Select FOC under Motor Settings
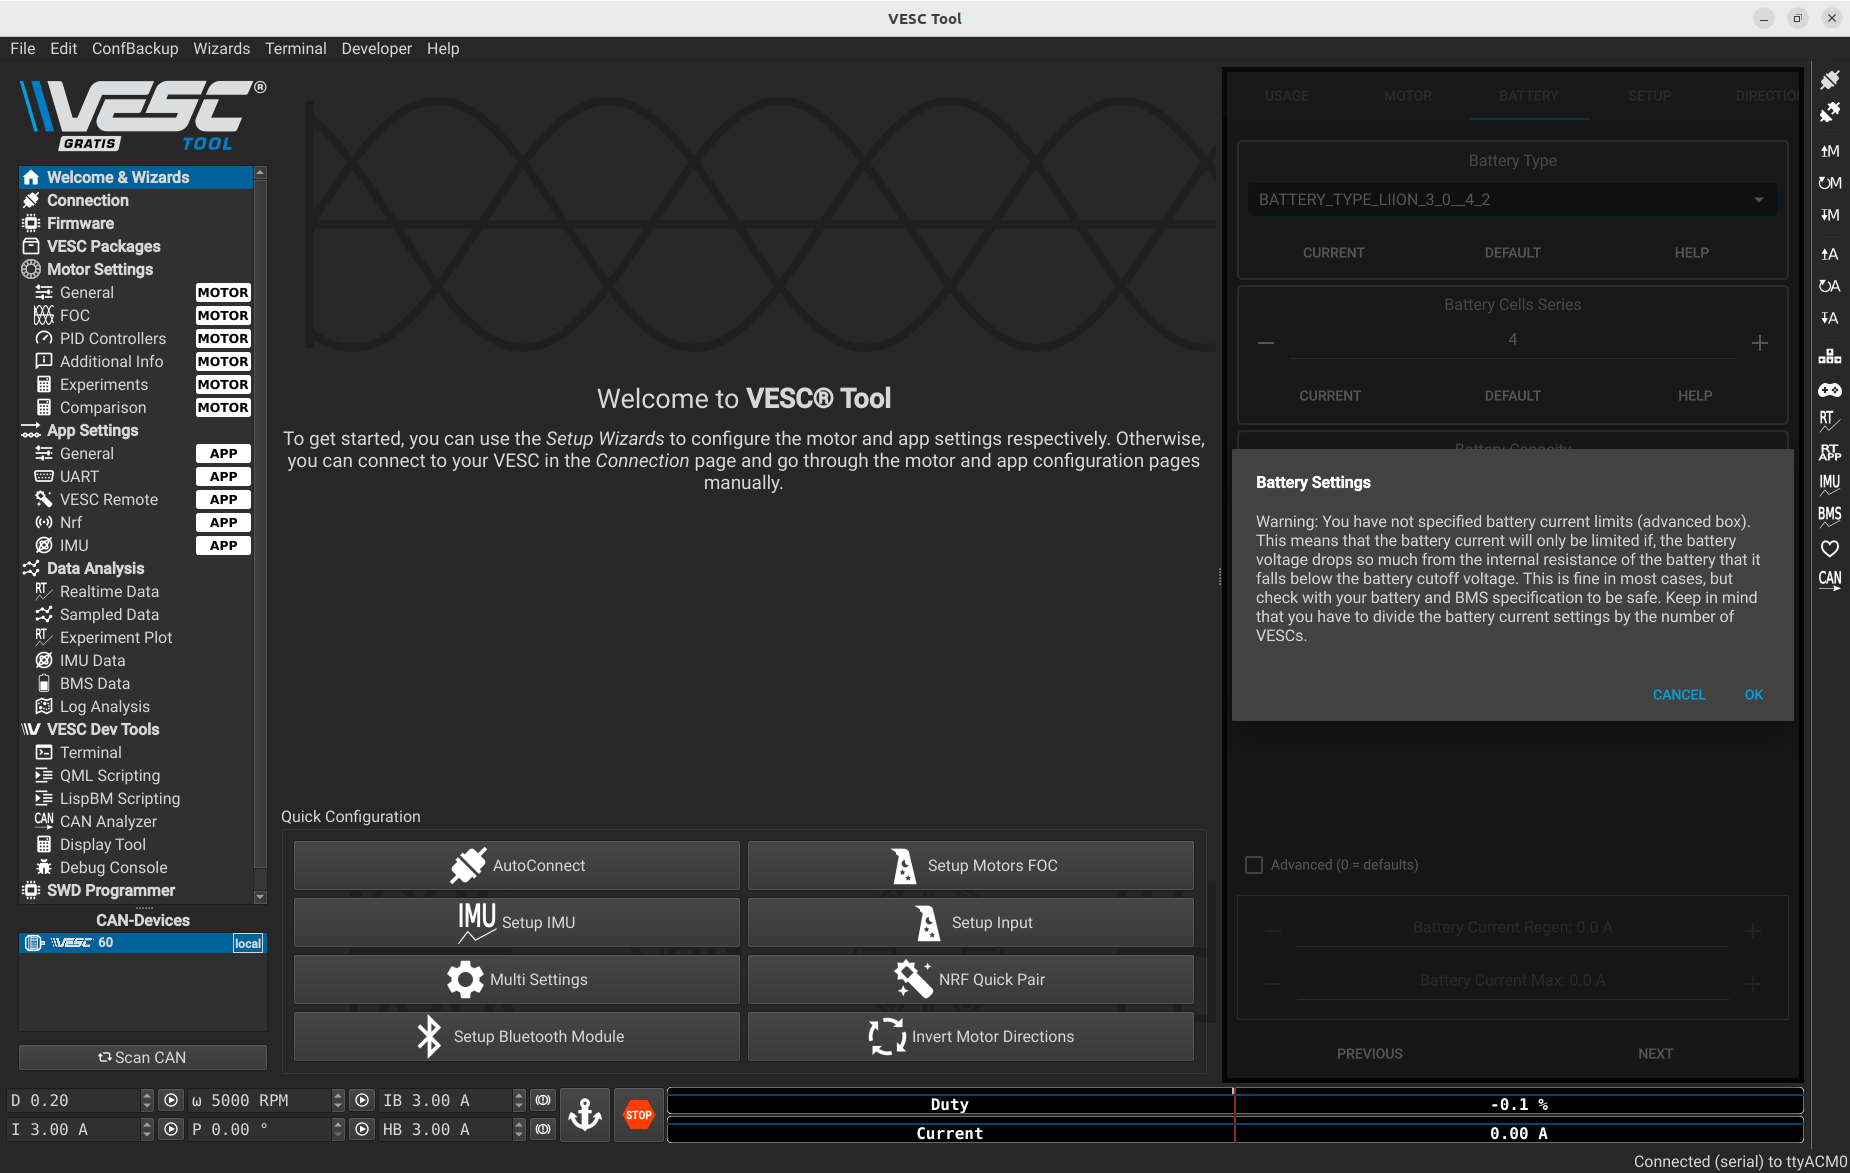This screenshot has width=1850, height=1173. click(x=136, y=315)
